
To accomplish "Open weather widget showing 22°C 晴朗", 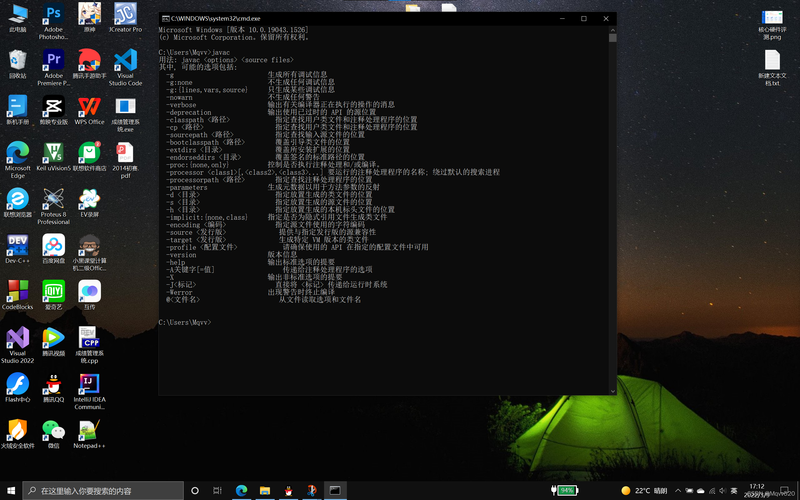I will pyautogui.click(x=644, y=490).
